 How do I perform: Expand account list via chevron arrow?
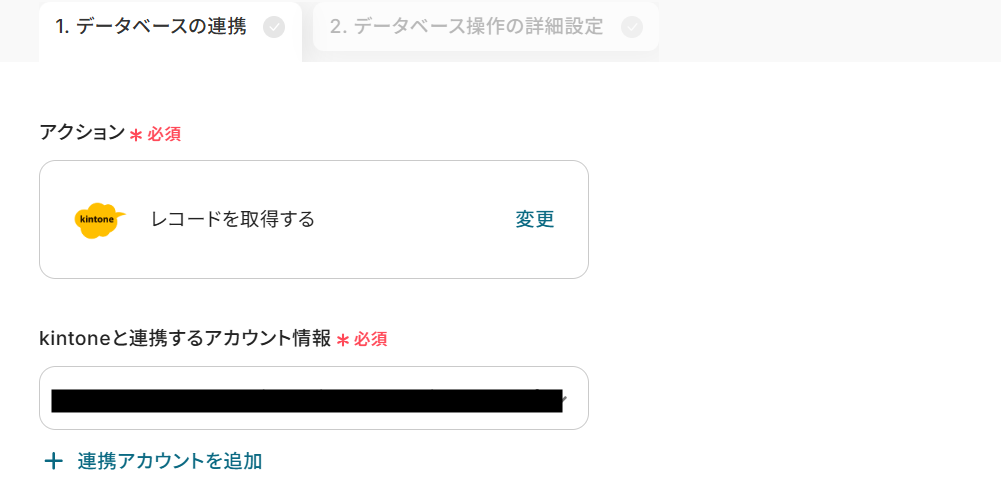pyautogui.click(x=563, y=399)
